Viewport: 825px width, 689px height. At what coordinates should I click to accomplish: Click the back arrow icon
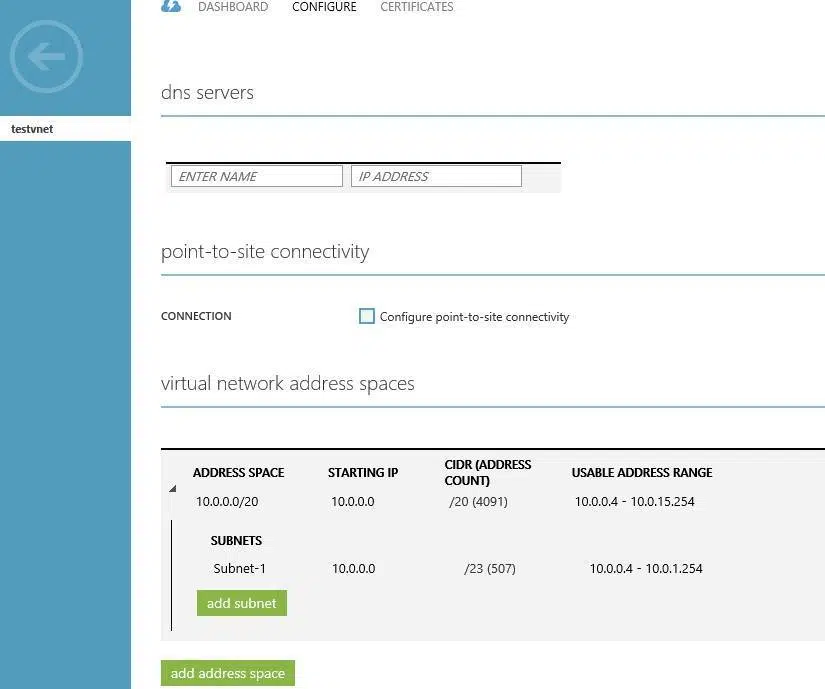pyautogui.click(x=46, y=57)
